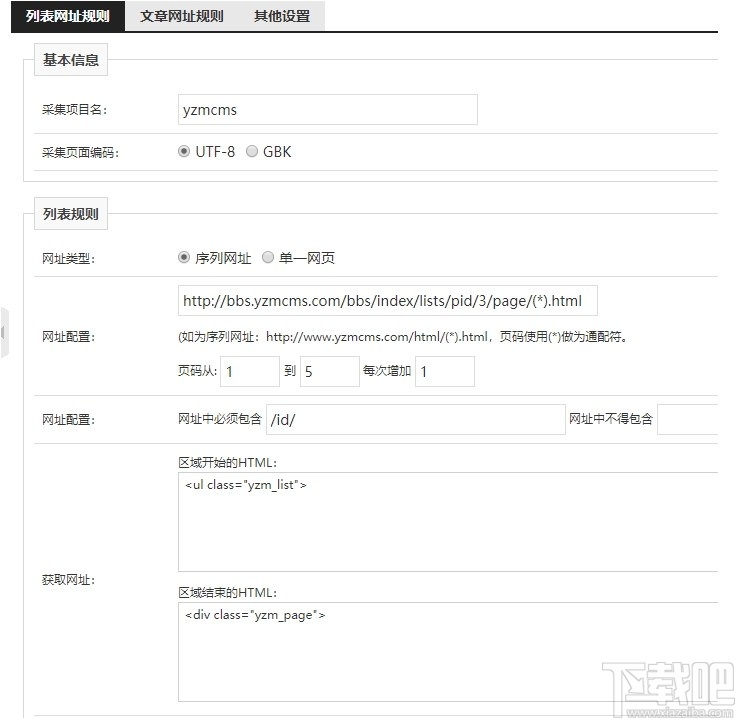Click the 基本信息 section legend
Image resolution: width=737 pixels, height=718 pixels.
(x=71, y=60)
